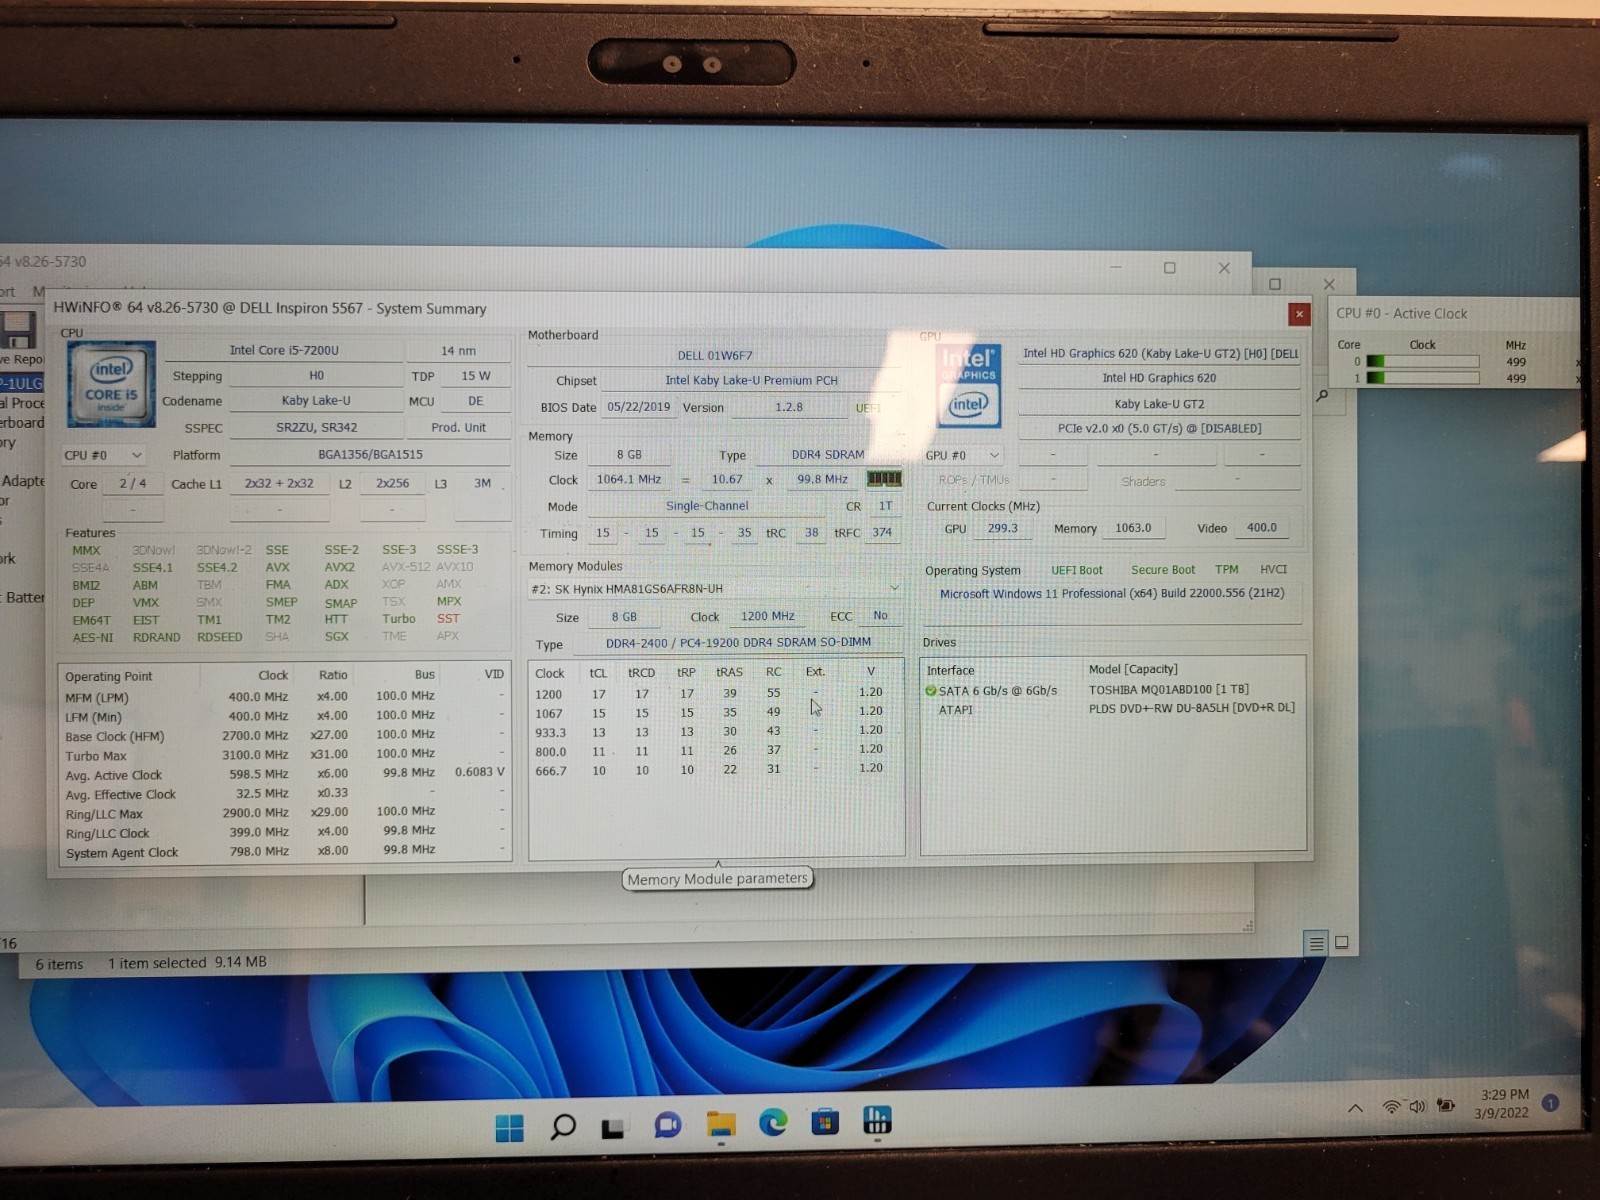Screen dimensions: 1600x1200
Task: Click the DDR4-2400 / PC4-19200 module type field
Action: pyautogui.click(x=738, y=642)
